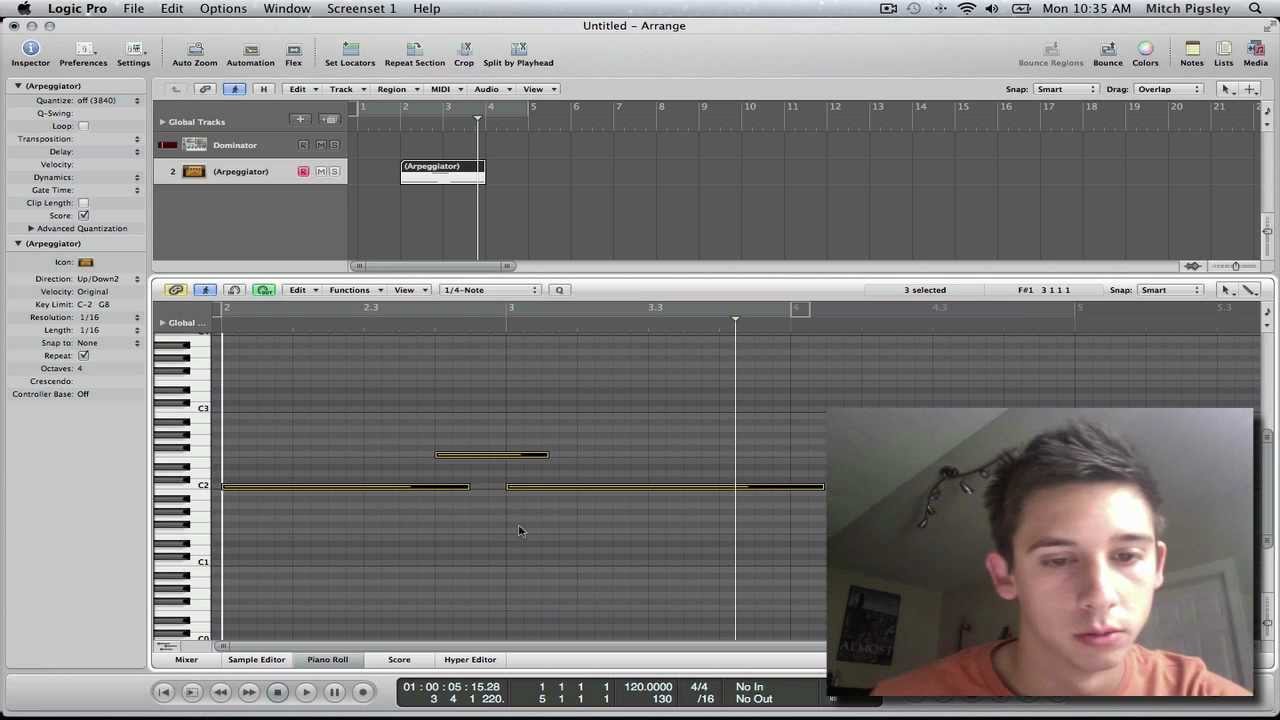
Task: Click the Arrange hide (H) button
Action: click(264, 89)
